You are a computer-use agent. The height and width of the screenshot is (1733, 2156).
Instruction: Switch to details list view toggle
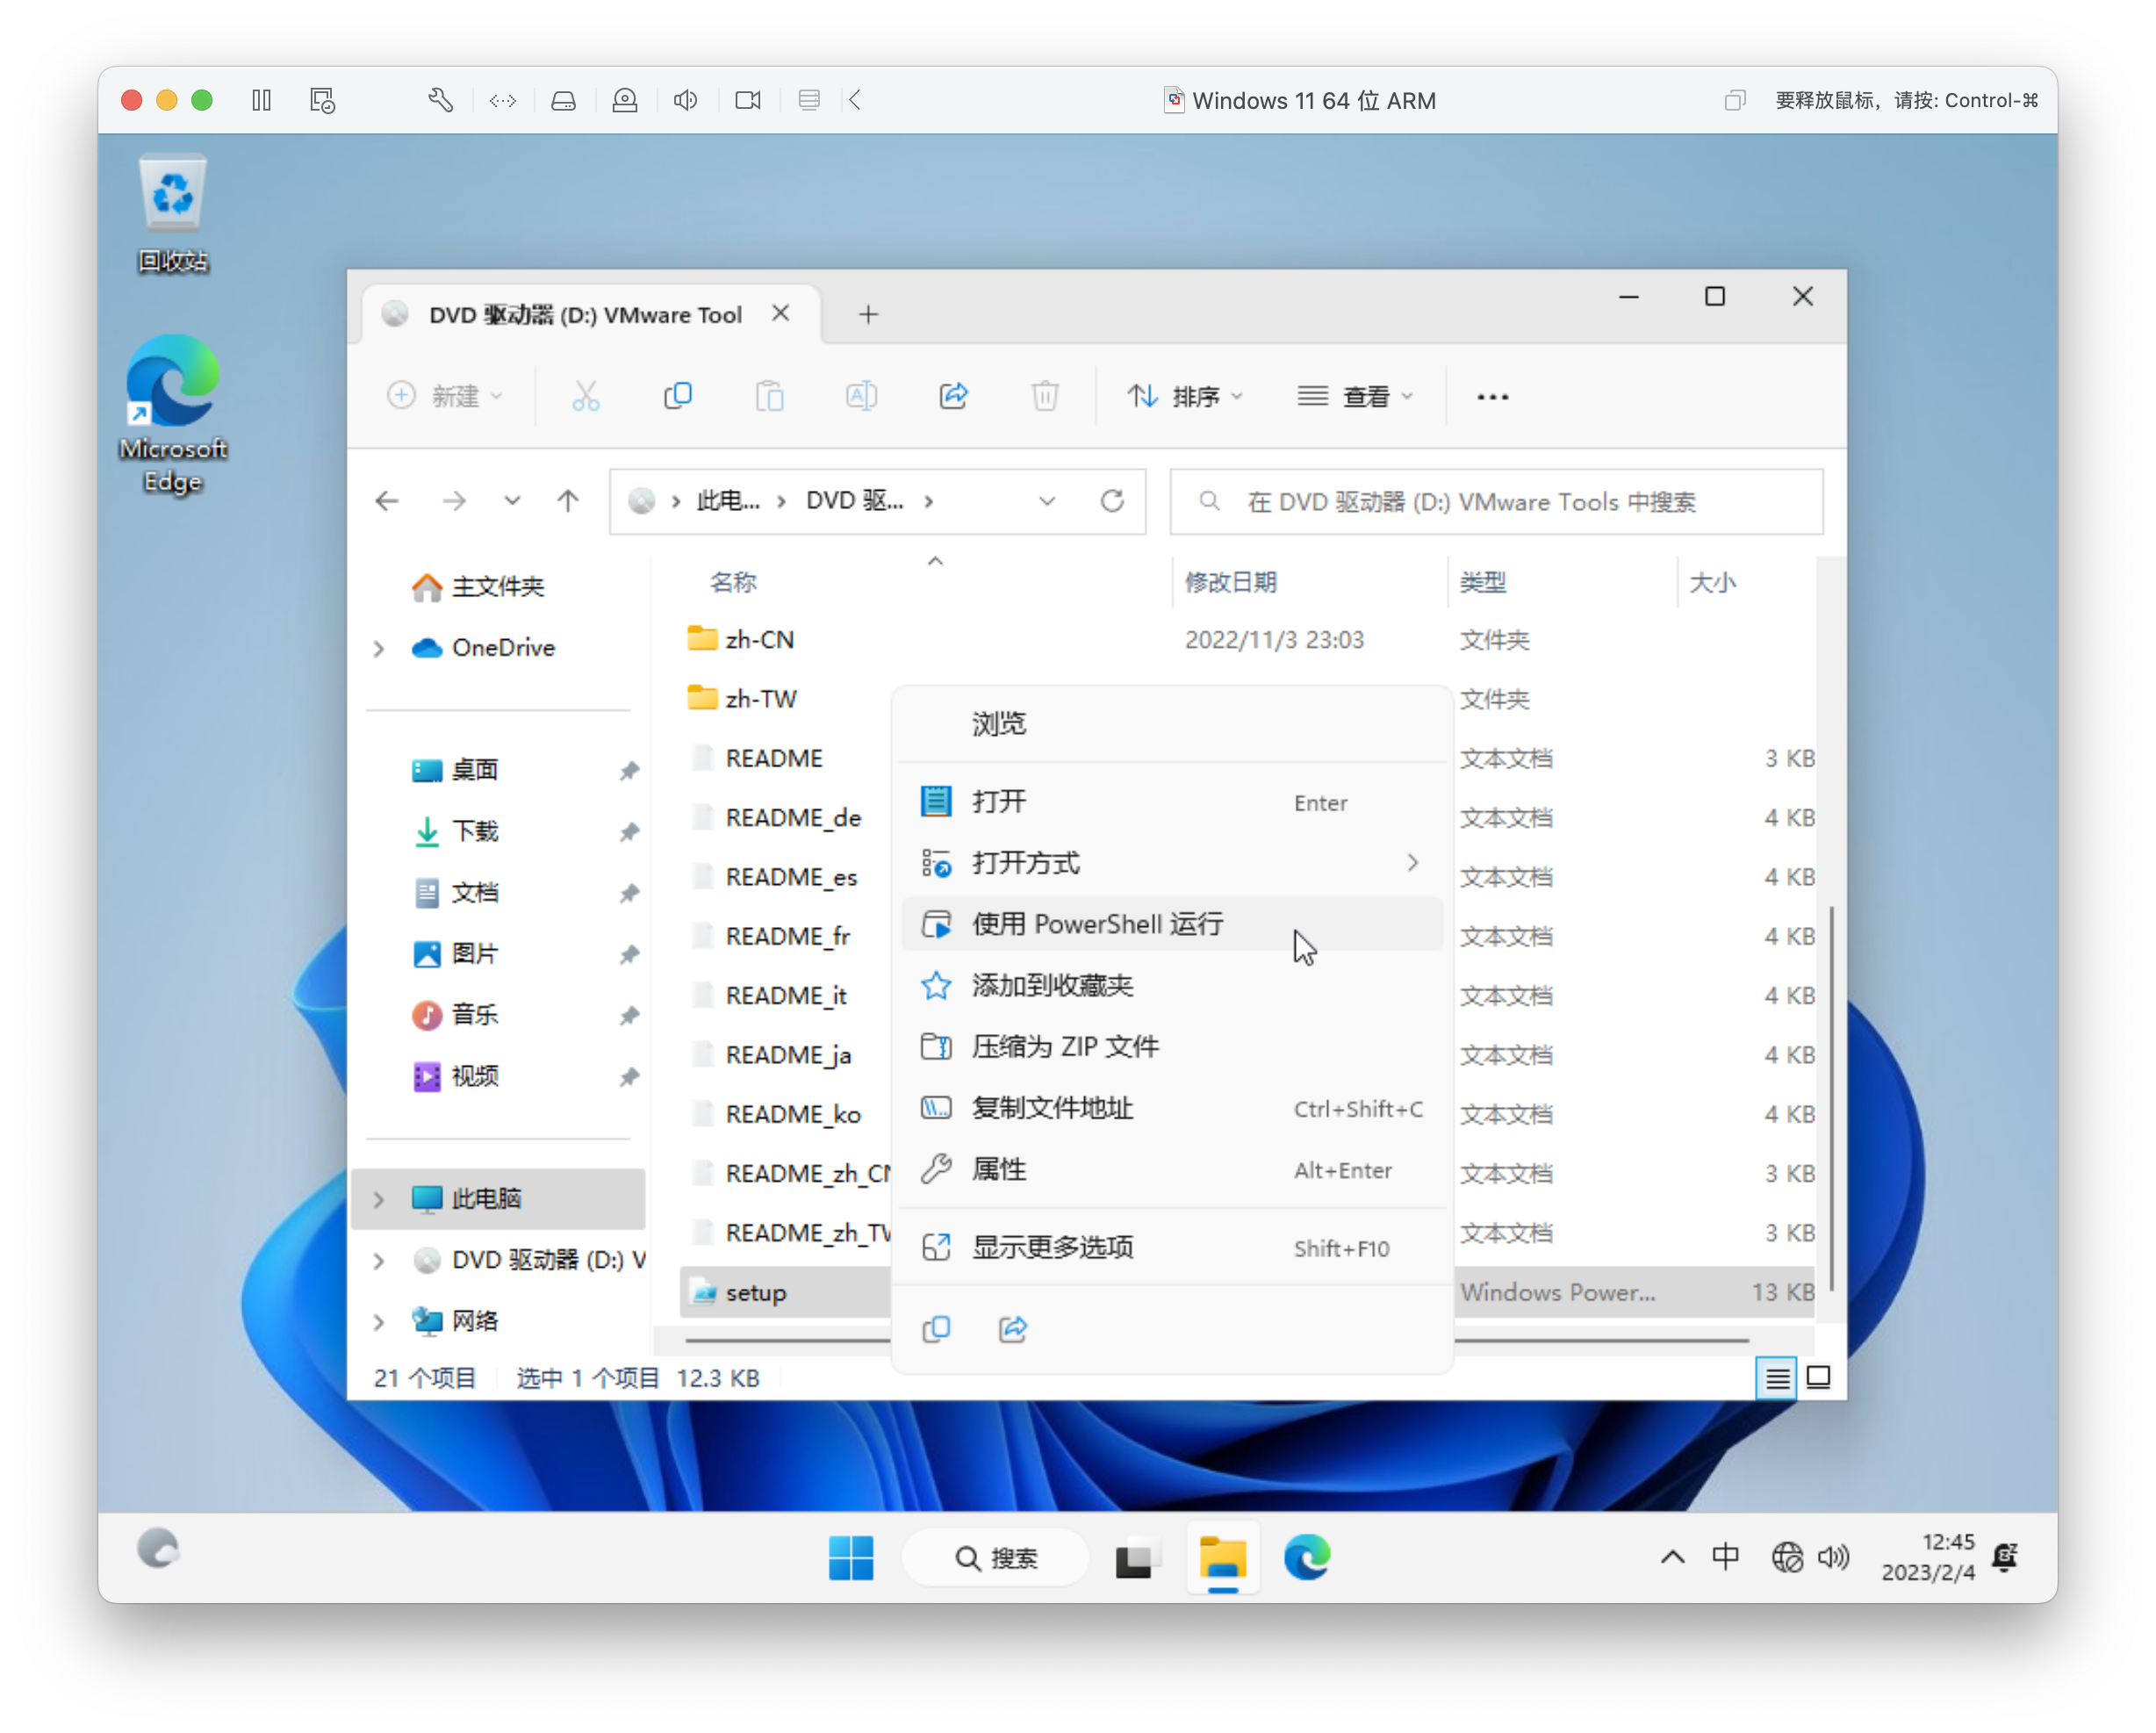point(1776,1378)
